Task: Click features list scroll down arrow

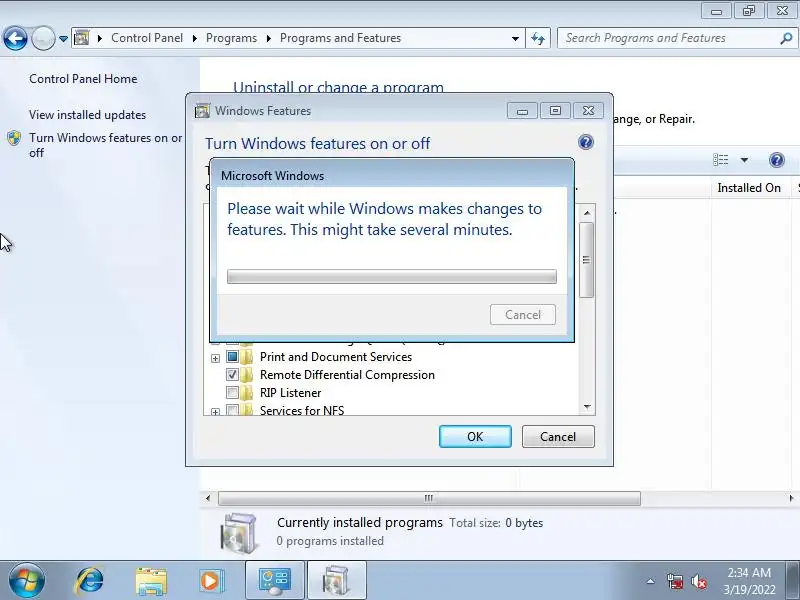Action: [x=587, y=407]
